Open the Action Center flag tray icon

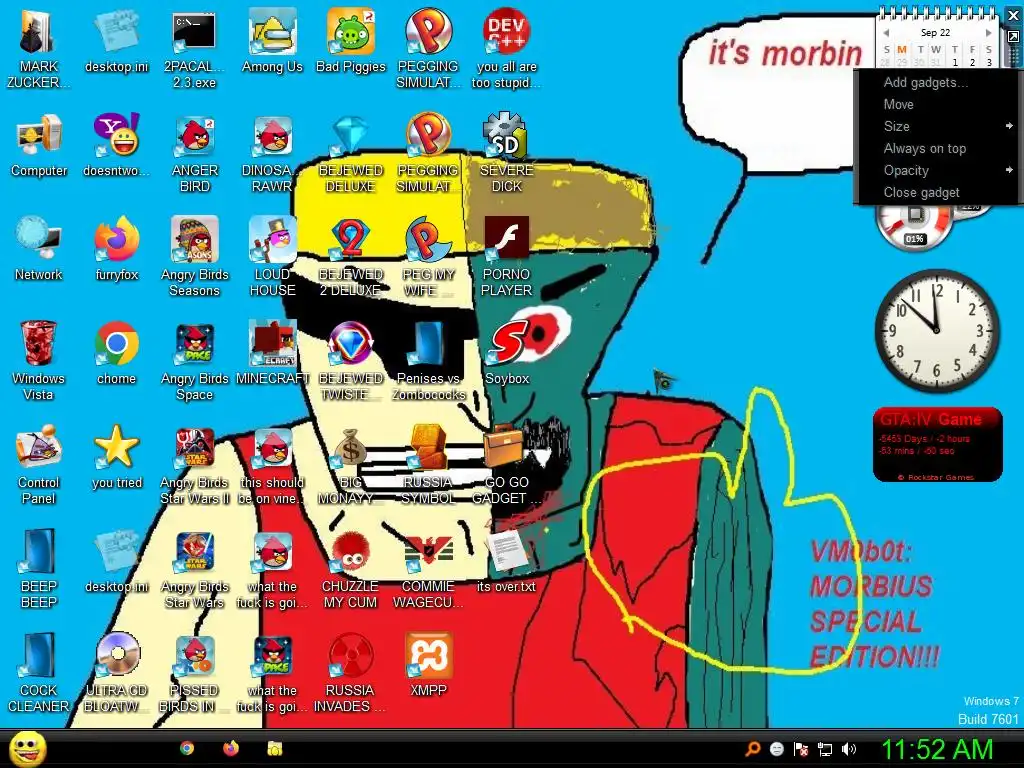click(801, 749)
